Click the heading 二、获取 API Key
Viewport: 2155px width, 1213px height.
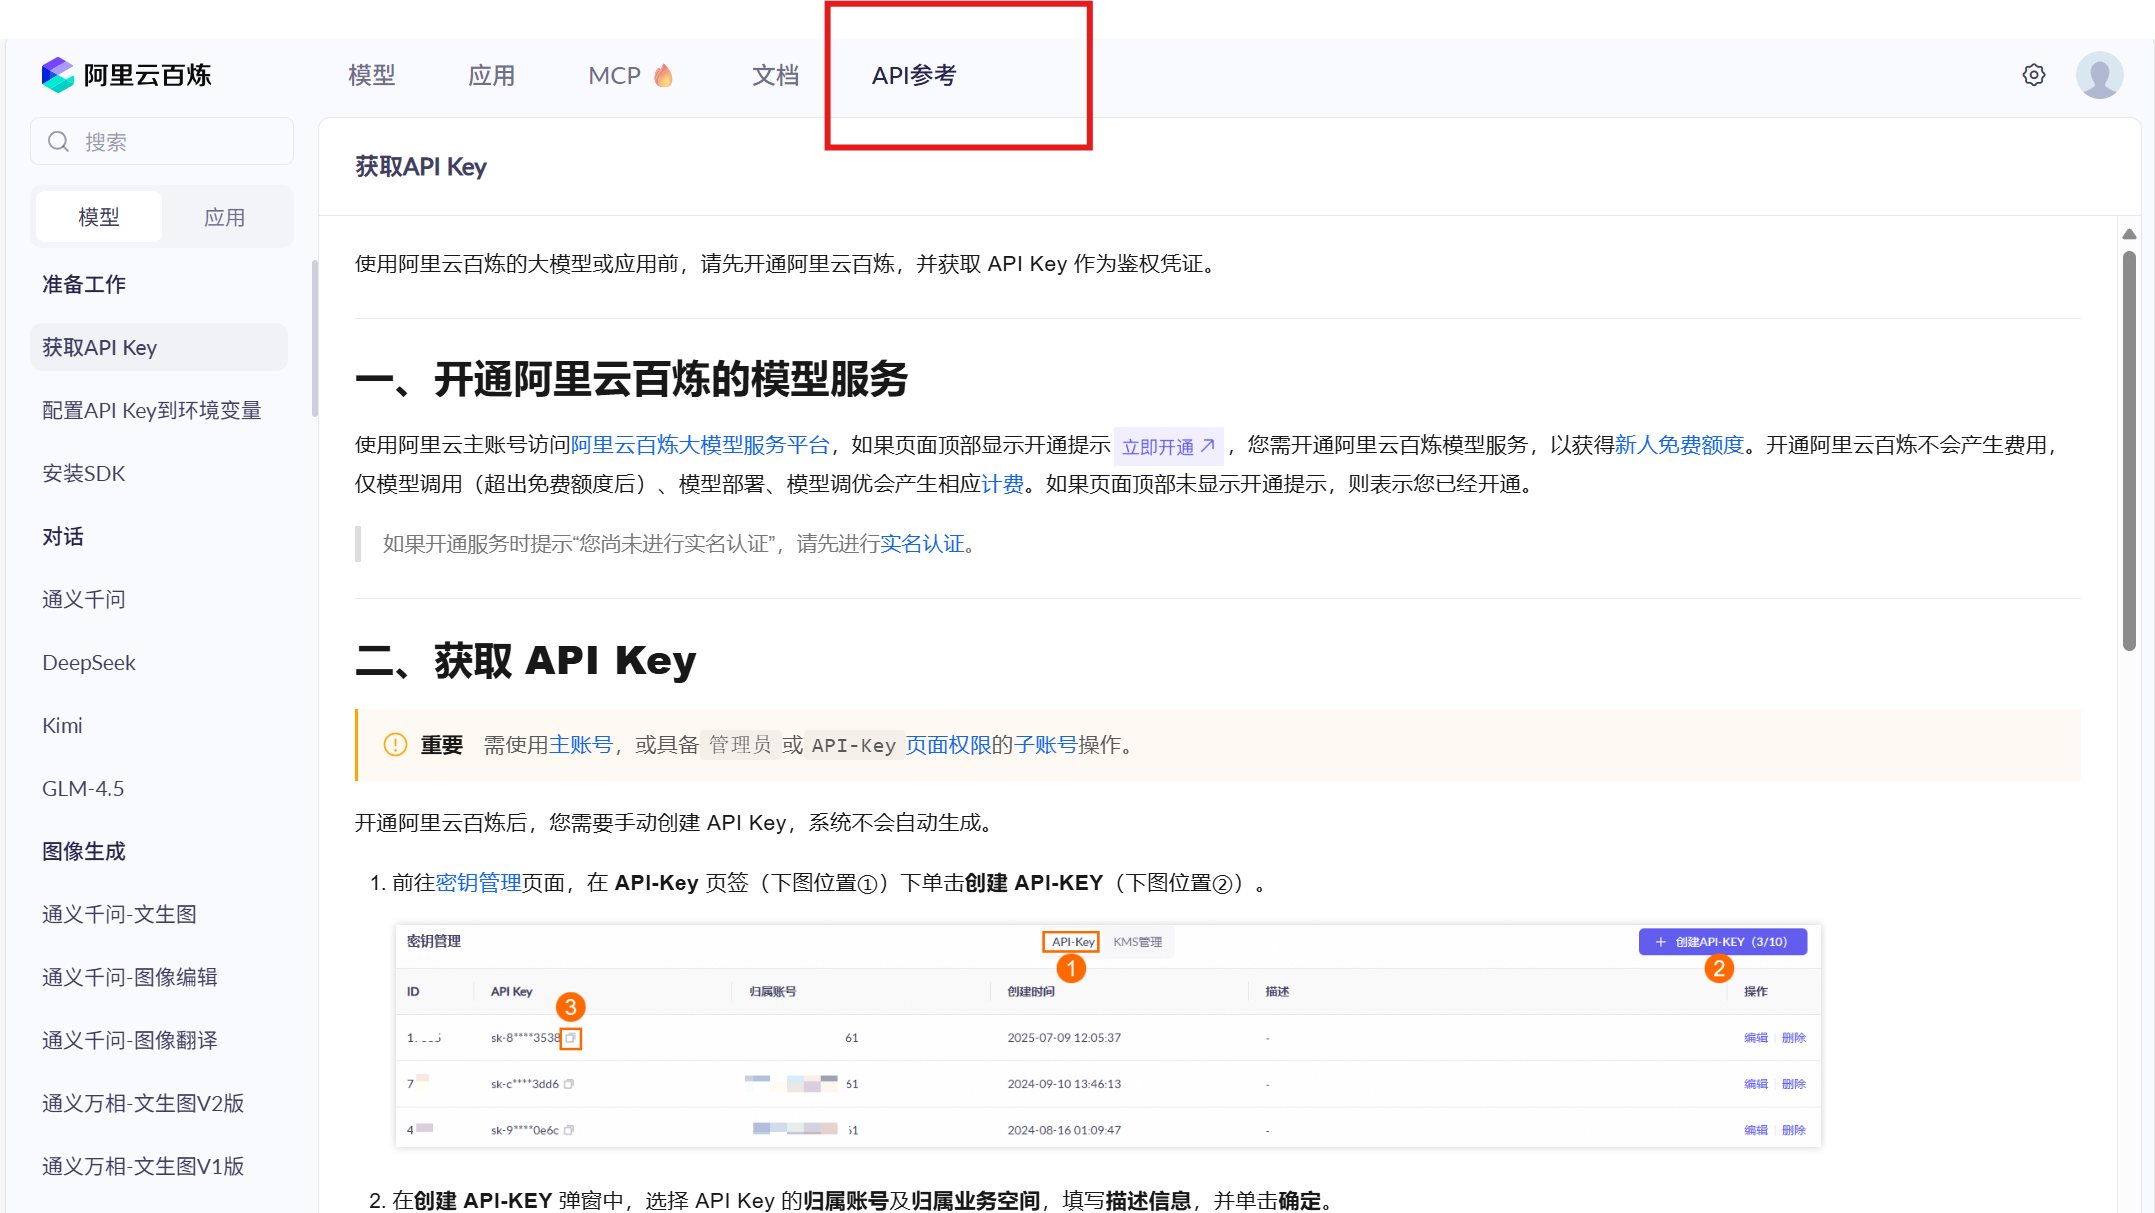pos(526,661)
